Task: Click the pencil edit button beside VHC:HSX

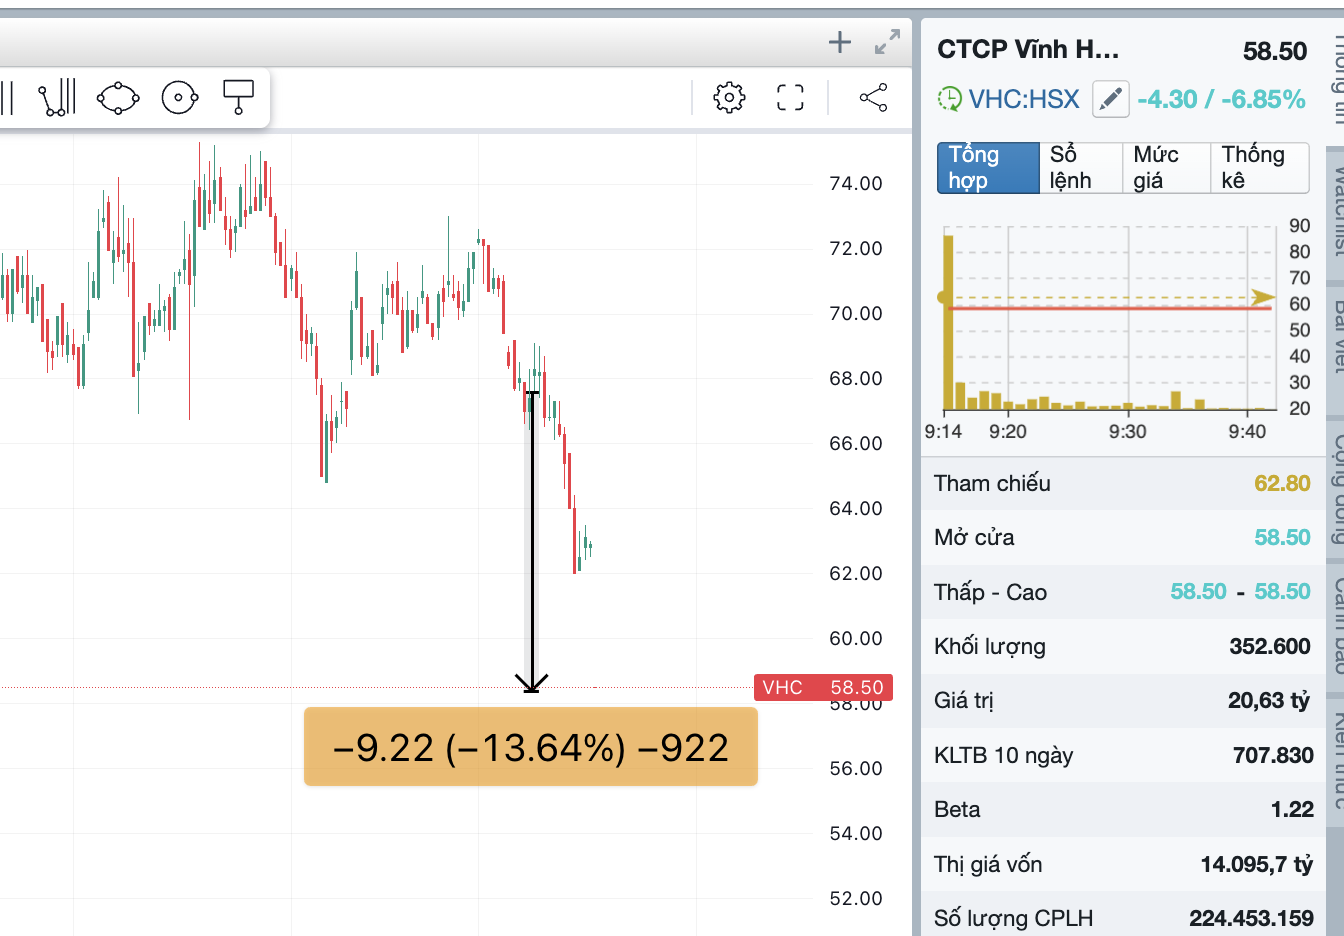Action: coord(1110,99)
